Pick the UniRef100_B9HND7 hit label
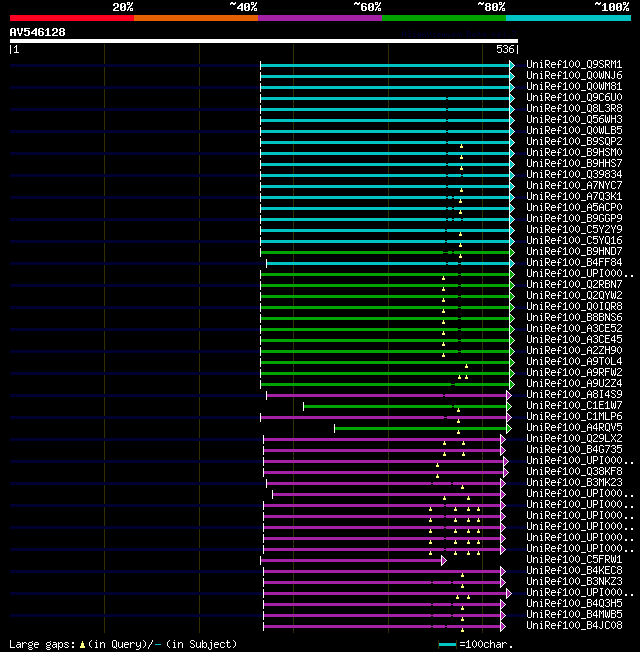 (574, 252)
